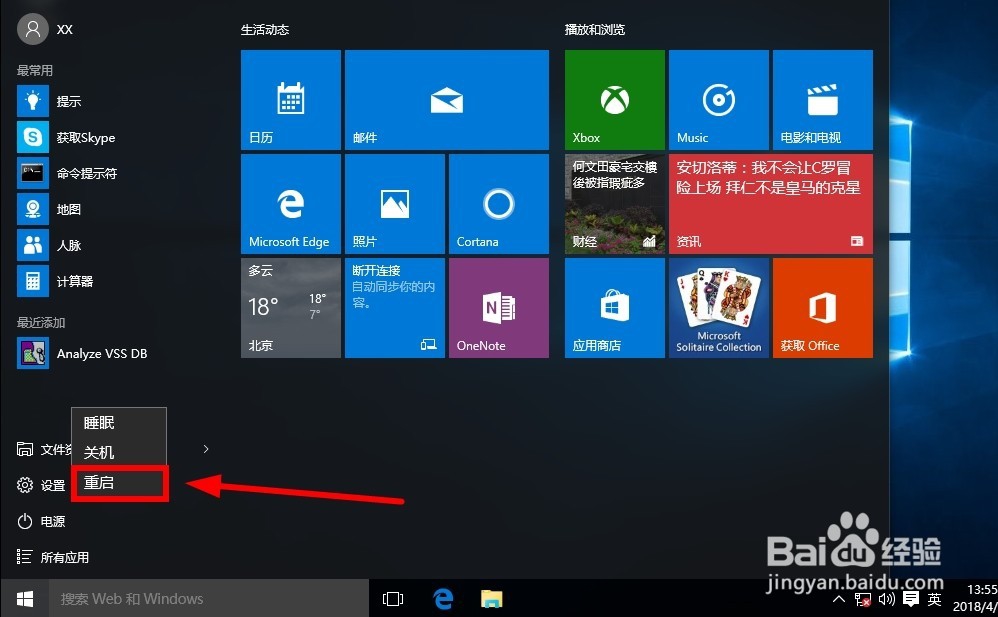Viewport: 998px width, 617px height.
Task: Open the 日历 calendar tile
Action: (291, 100)
